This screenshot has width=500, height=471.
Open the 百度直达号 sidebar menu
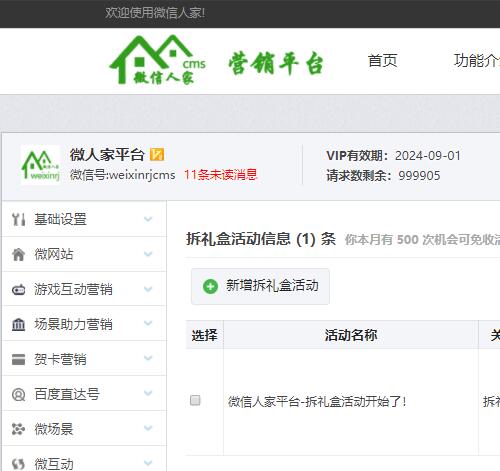click(84, 394)
